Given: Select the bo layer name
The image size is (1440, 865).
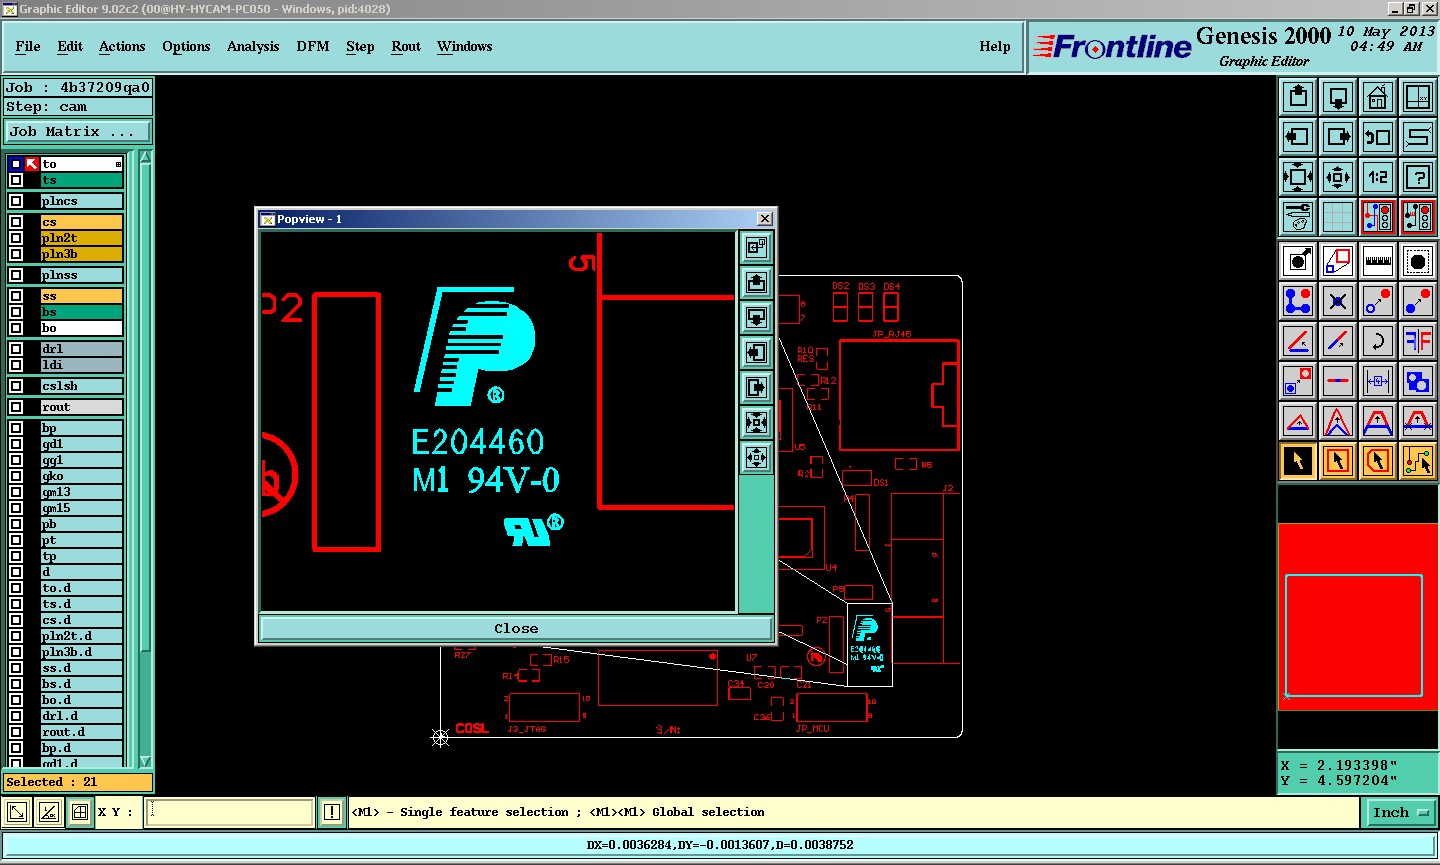Looking at the screenshot, I should pyautogui.click(x=81, y=328).
